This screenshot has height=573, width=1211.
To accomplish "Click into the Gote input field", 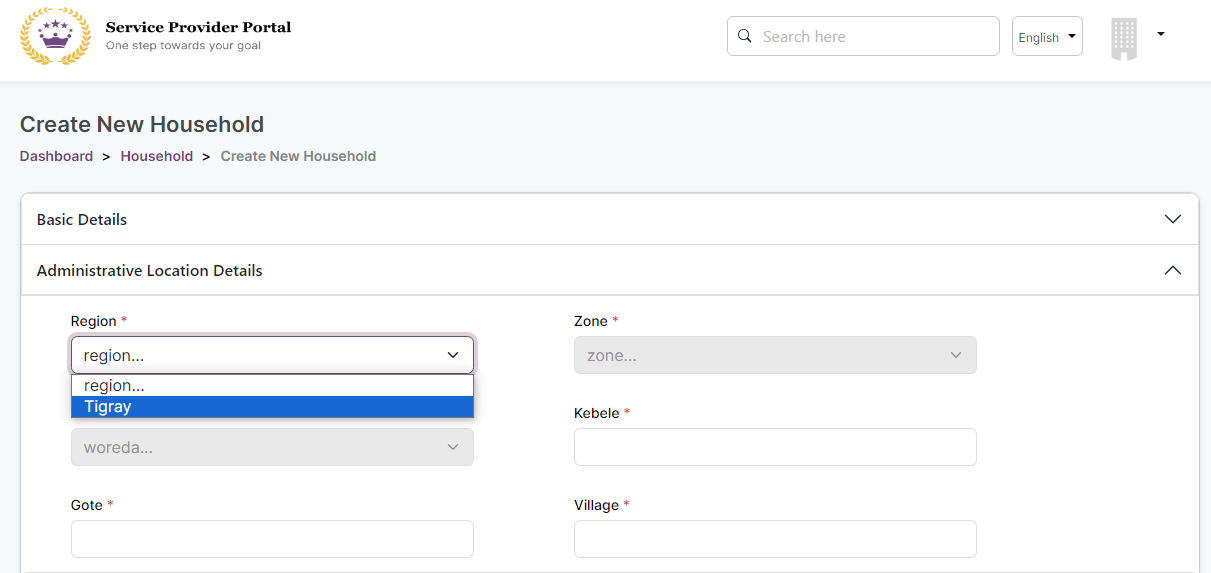I will [271, 539].
